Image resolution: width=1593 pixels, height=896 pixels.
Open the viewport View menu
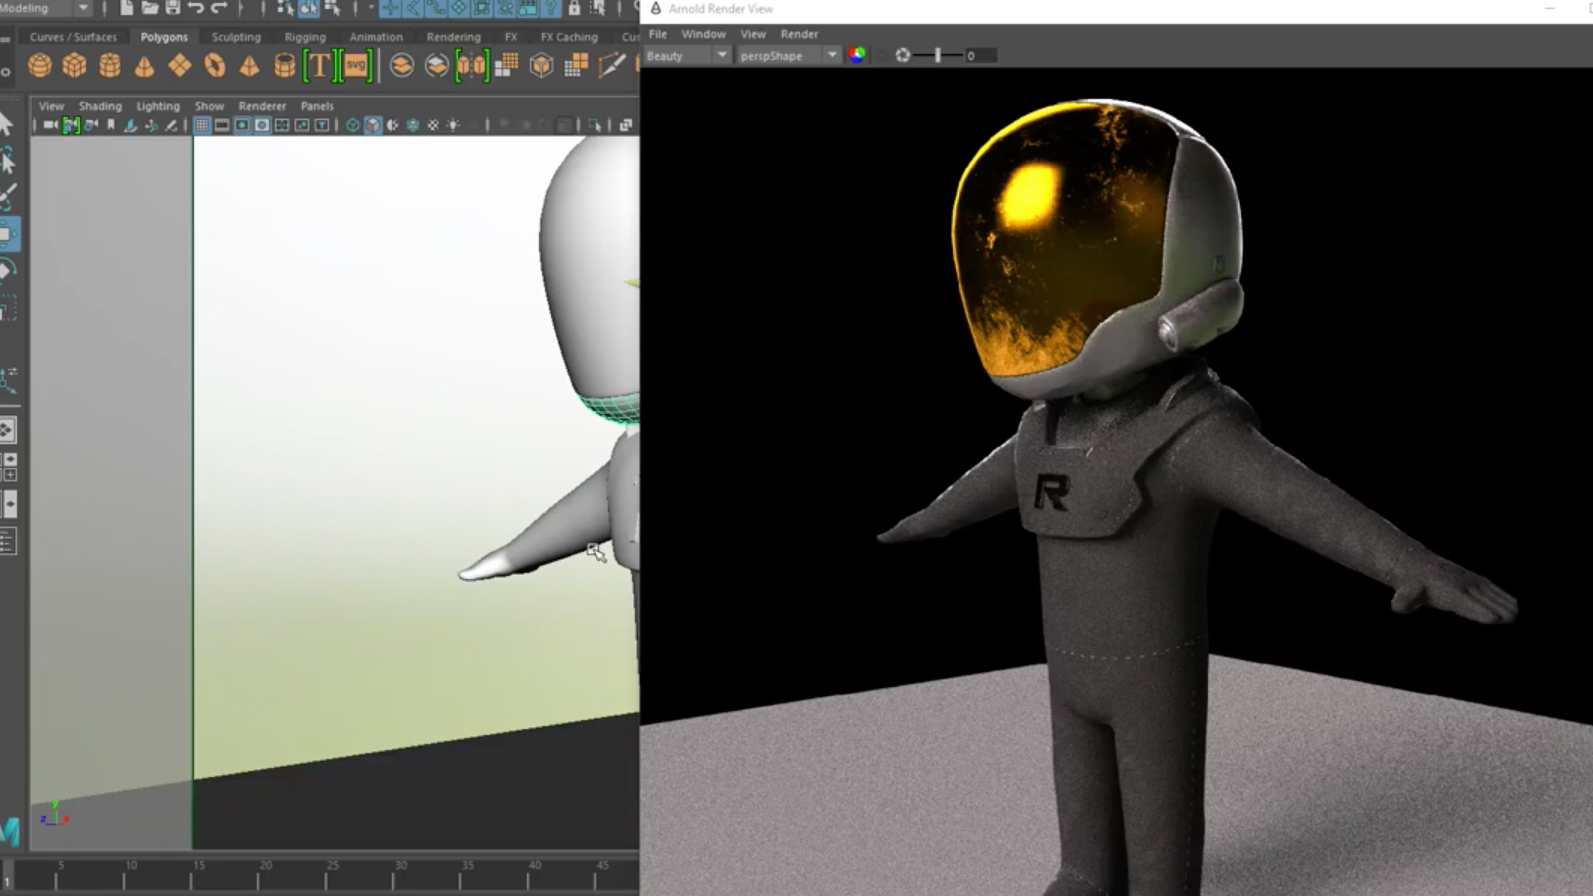(51, 106)
